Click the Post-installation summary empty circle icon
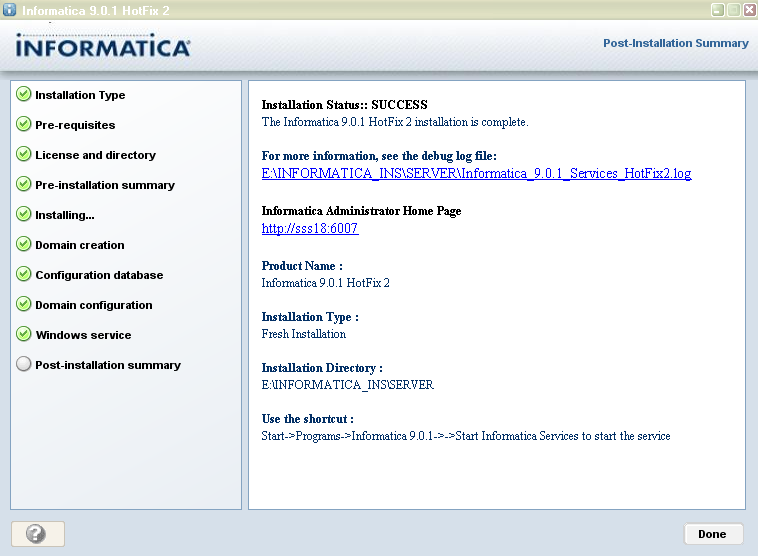758x556 pixels. tap(23, 364)
